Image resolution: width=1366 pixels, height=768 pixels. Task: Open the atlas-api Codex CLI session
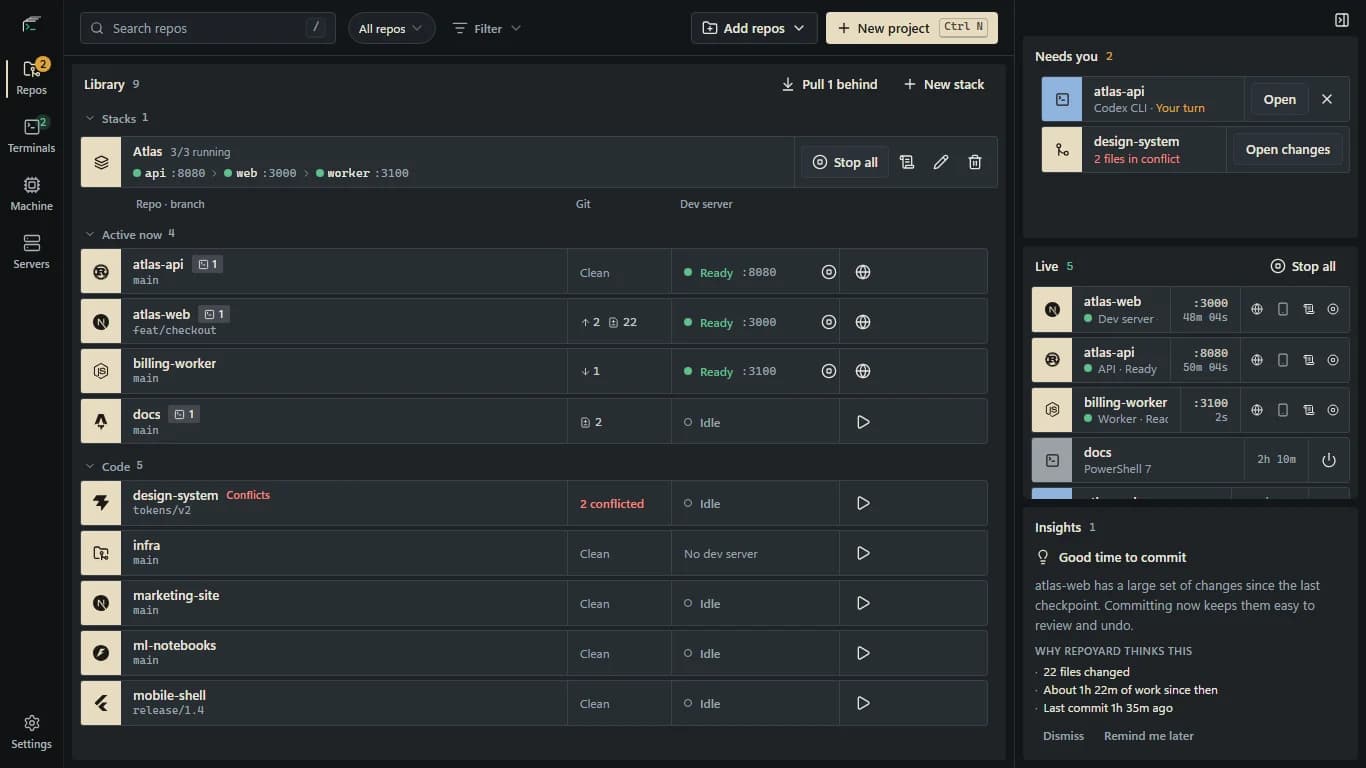(1279, 99)
